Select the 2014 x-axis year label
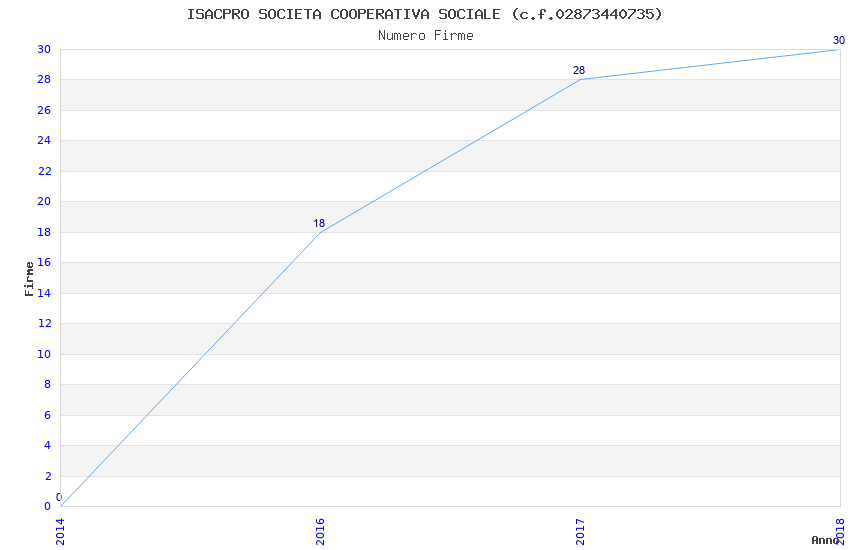This screenshot has width=850, height=550. click(x=60, y=532)
